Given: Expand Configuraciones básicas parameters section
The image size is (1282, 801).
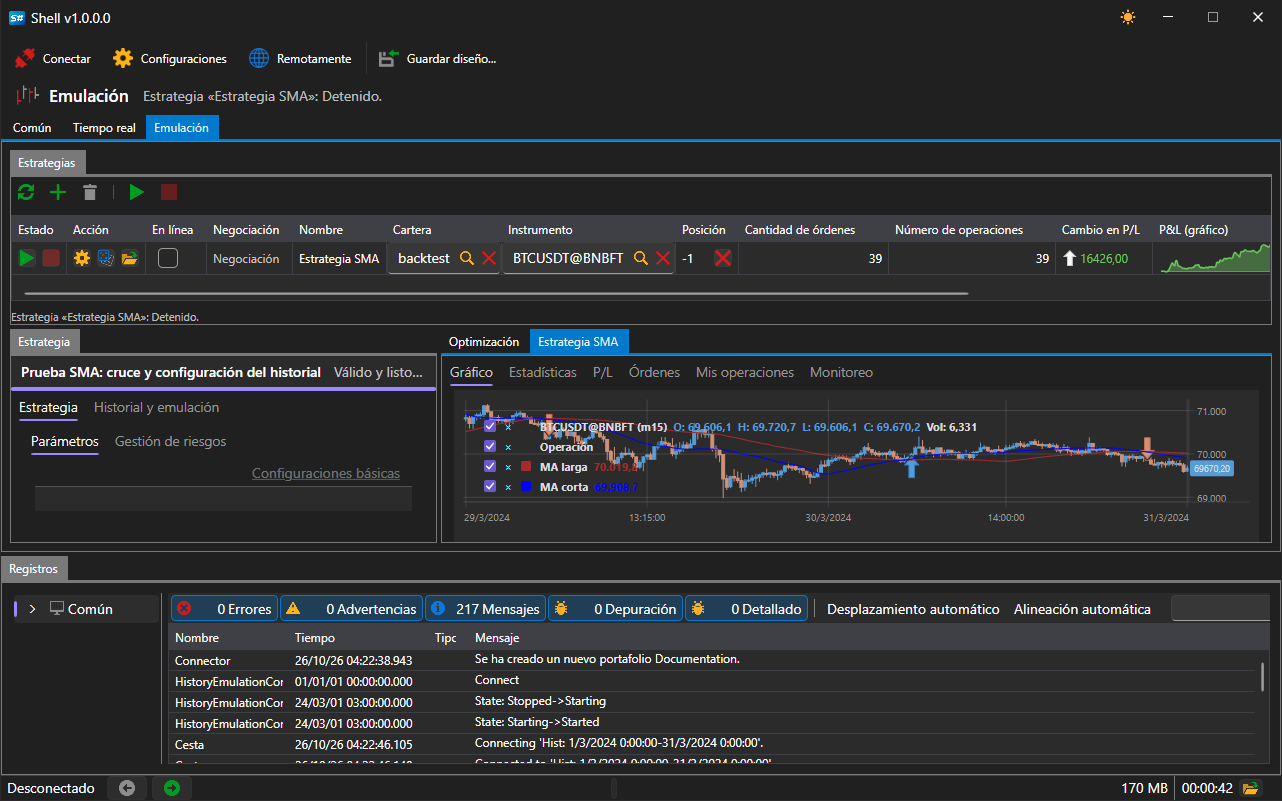Looking at the screenshot, I should (325, 474).
